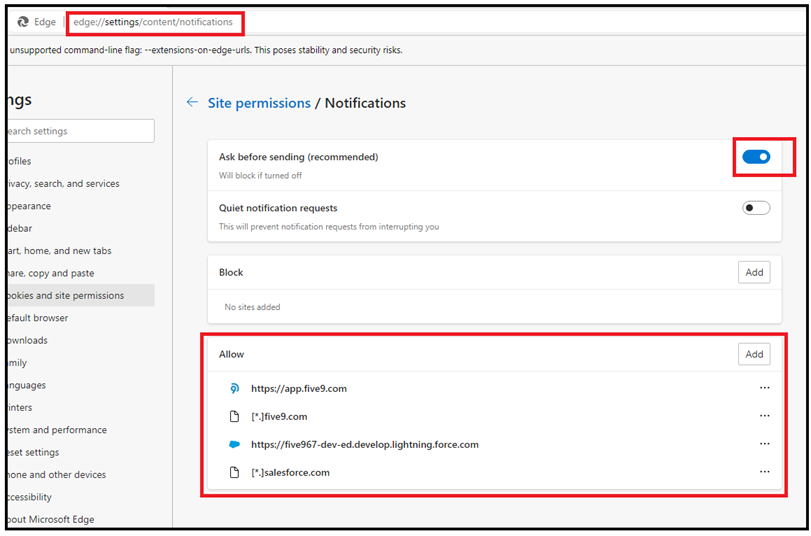The image size is (811, 536).
Task: Open more actions for [*.]salesforce.com
Action: coord(764,472)
